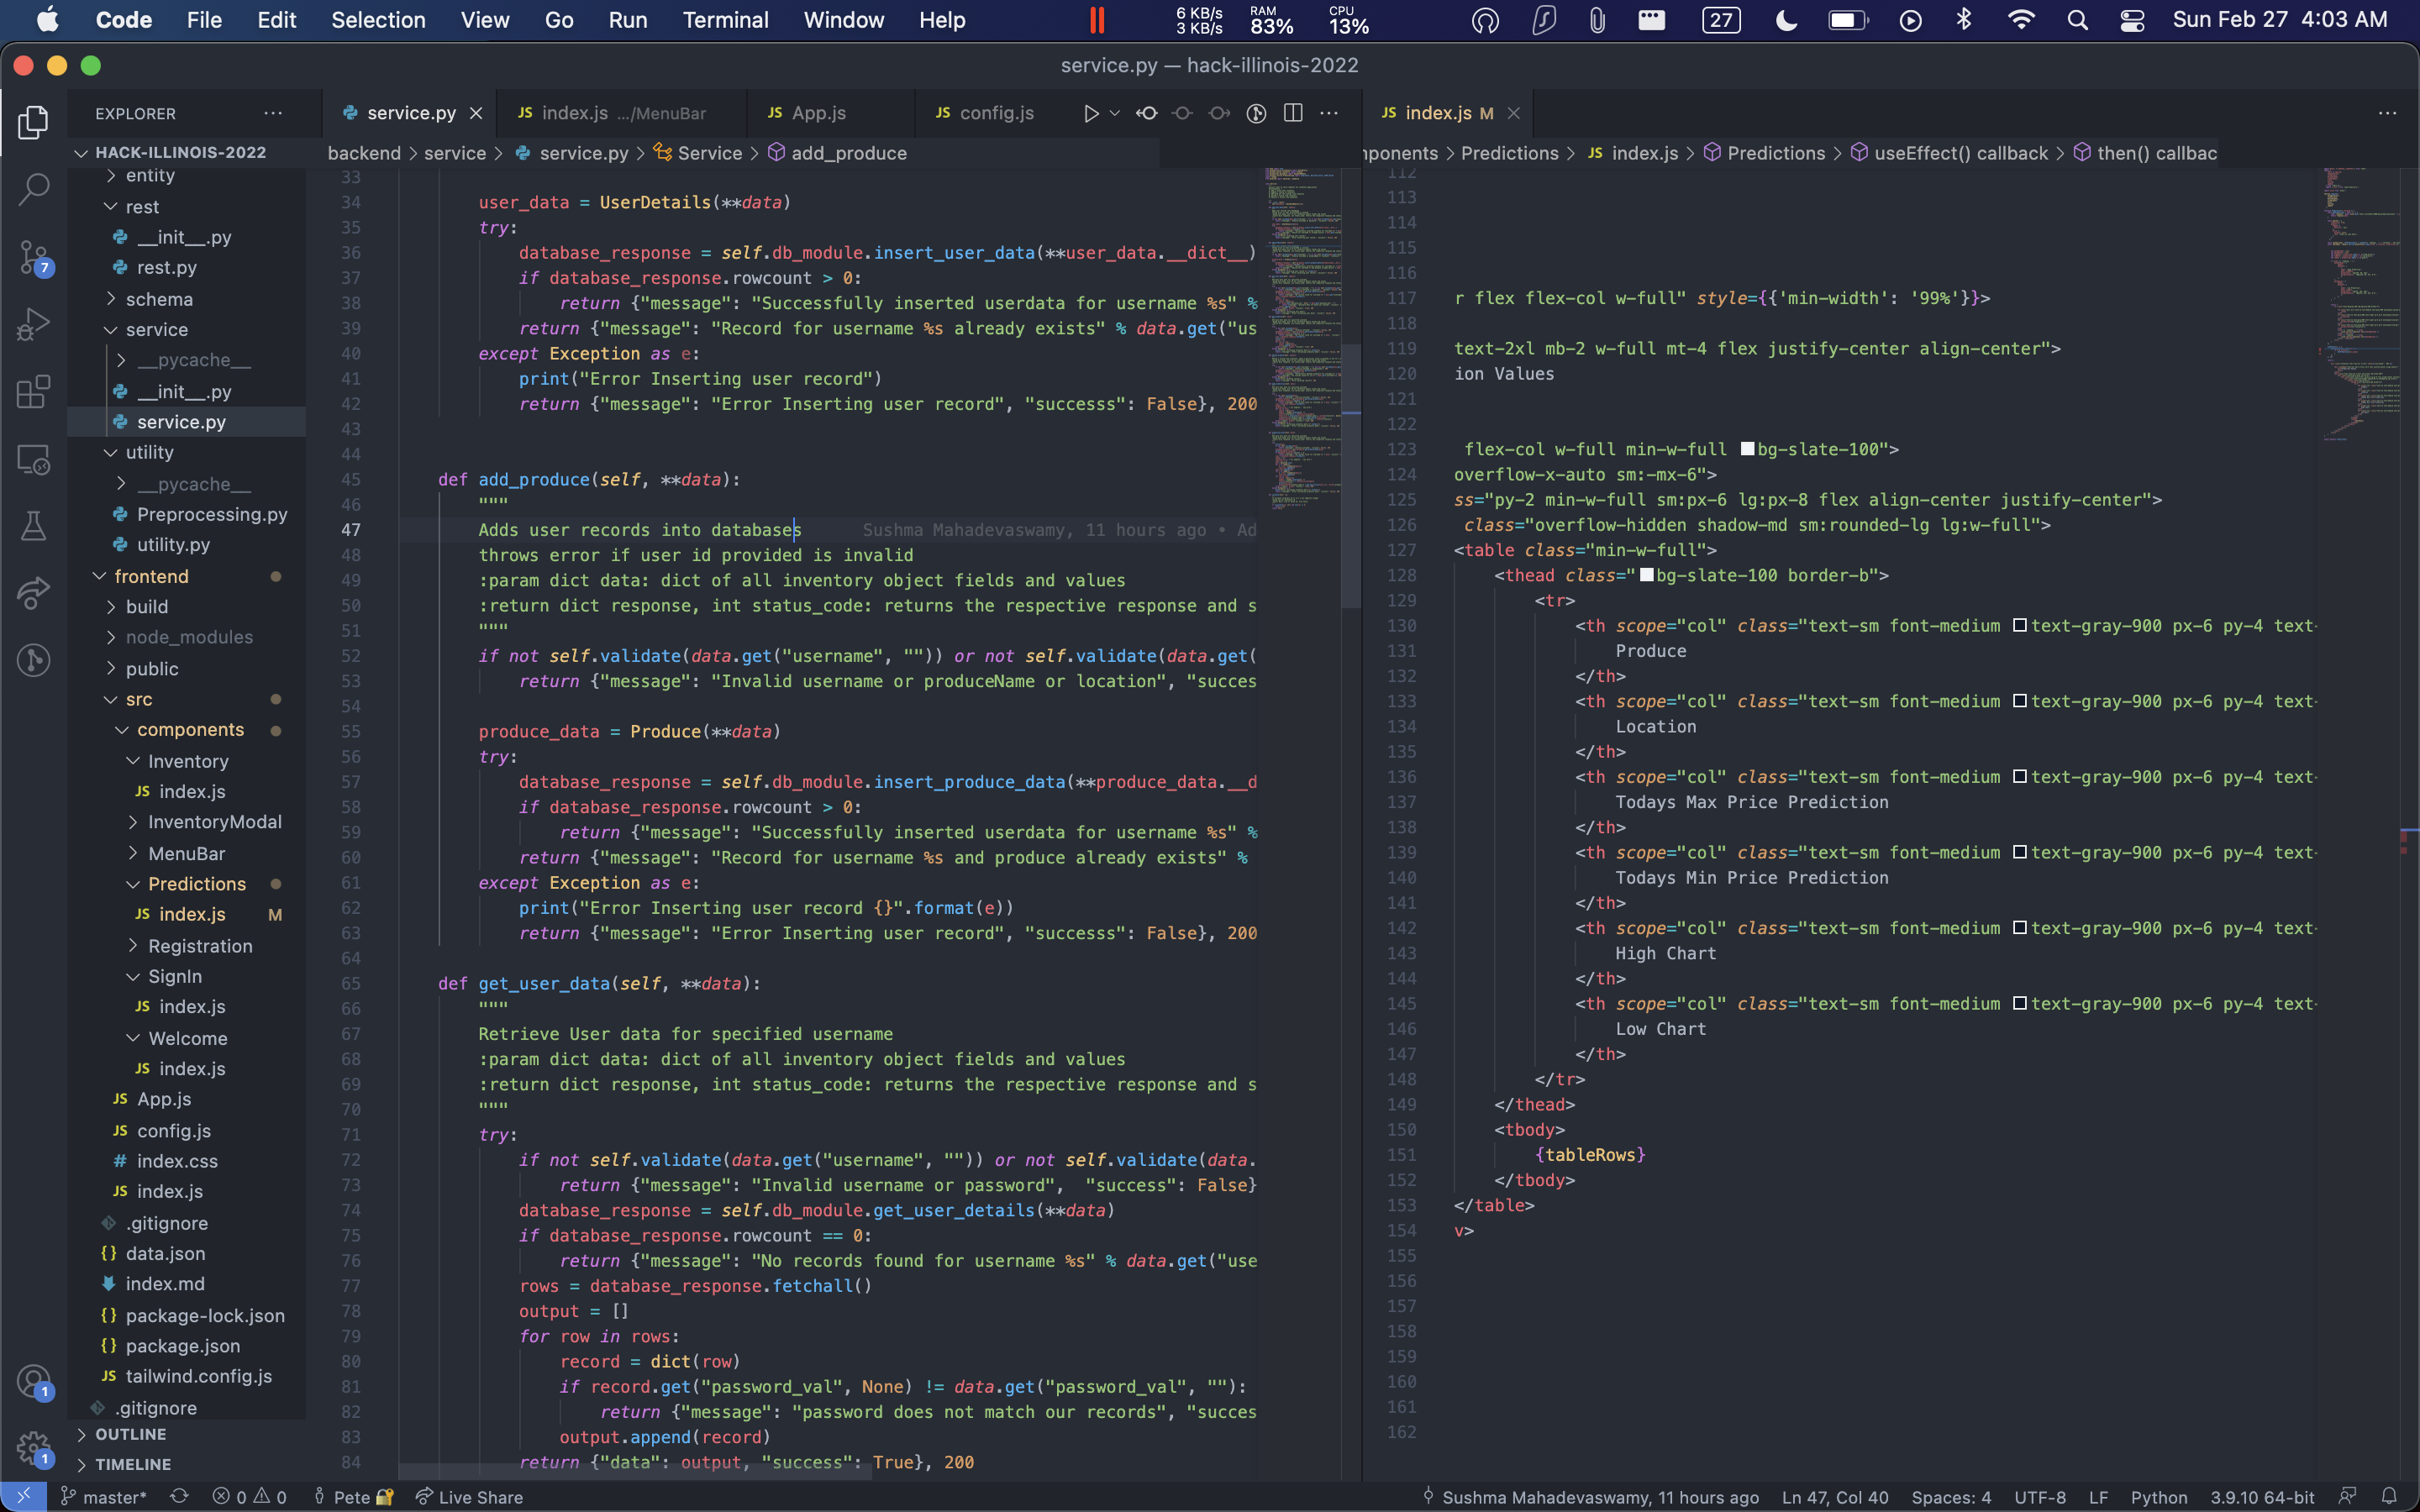Open the Testing flask view

[x=34, y=526]
